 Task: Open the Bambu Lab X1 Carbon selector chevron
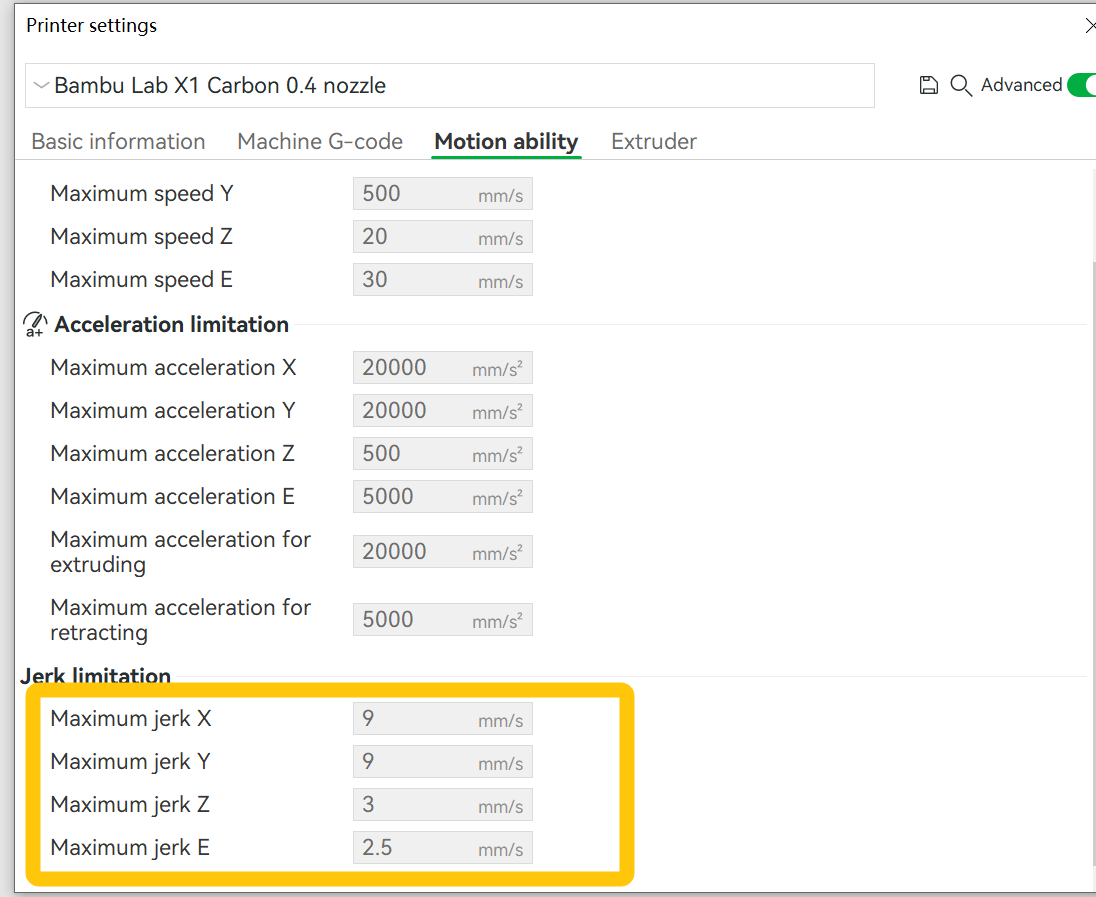[40, 85]
